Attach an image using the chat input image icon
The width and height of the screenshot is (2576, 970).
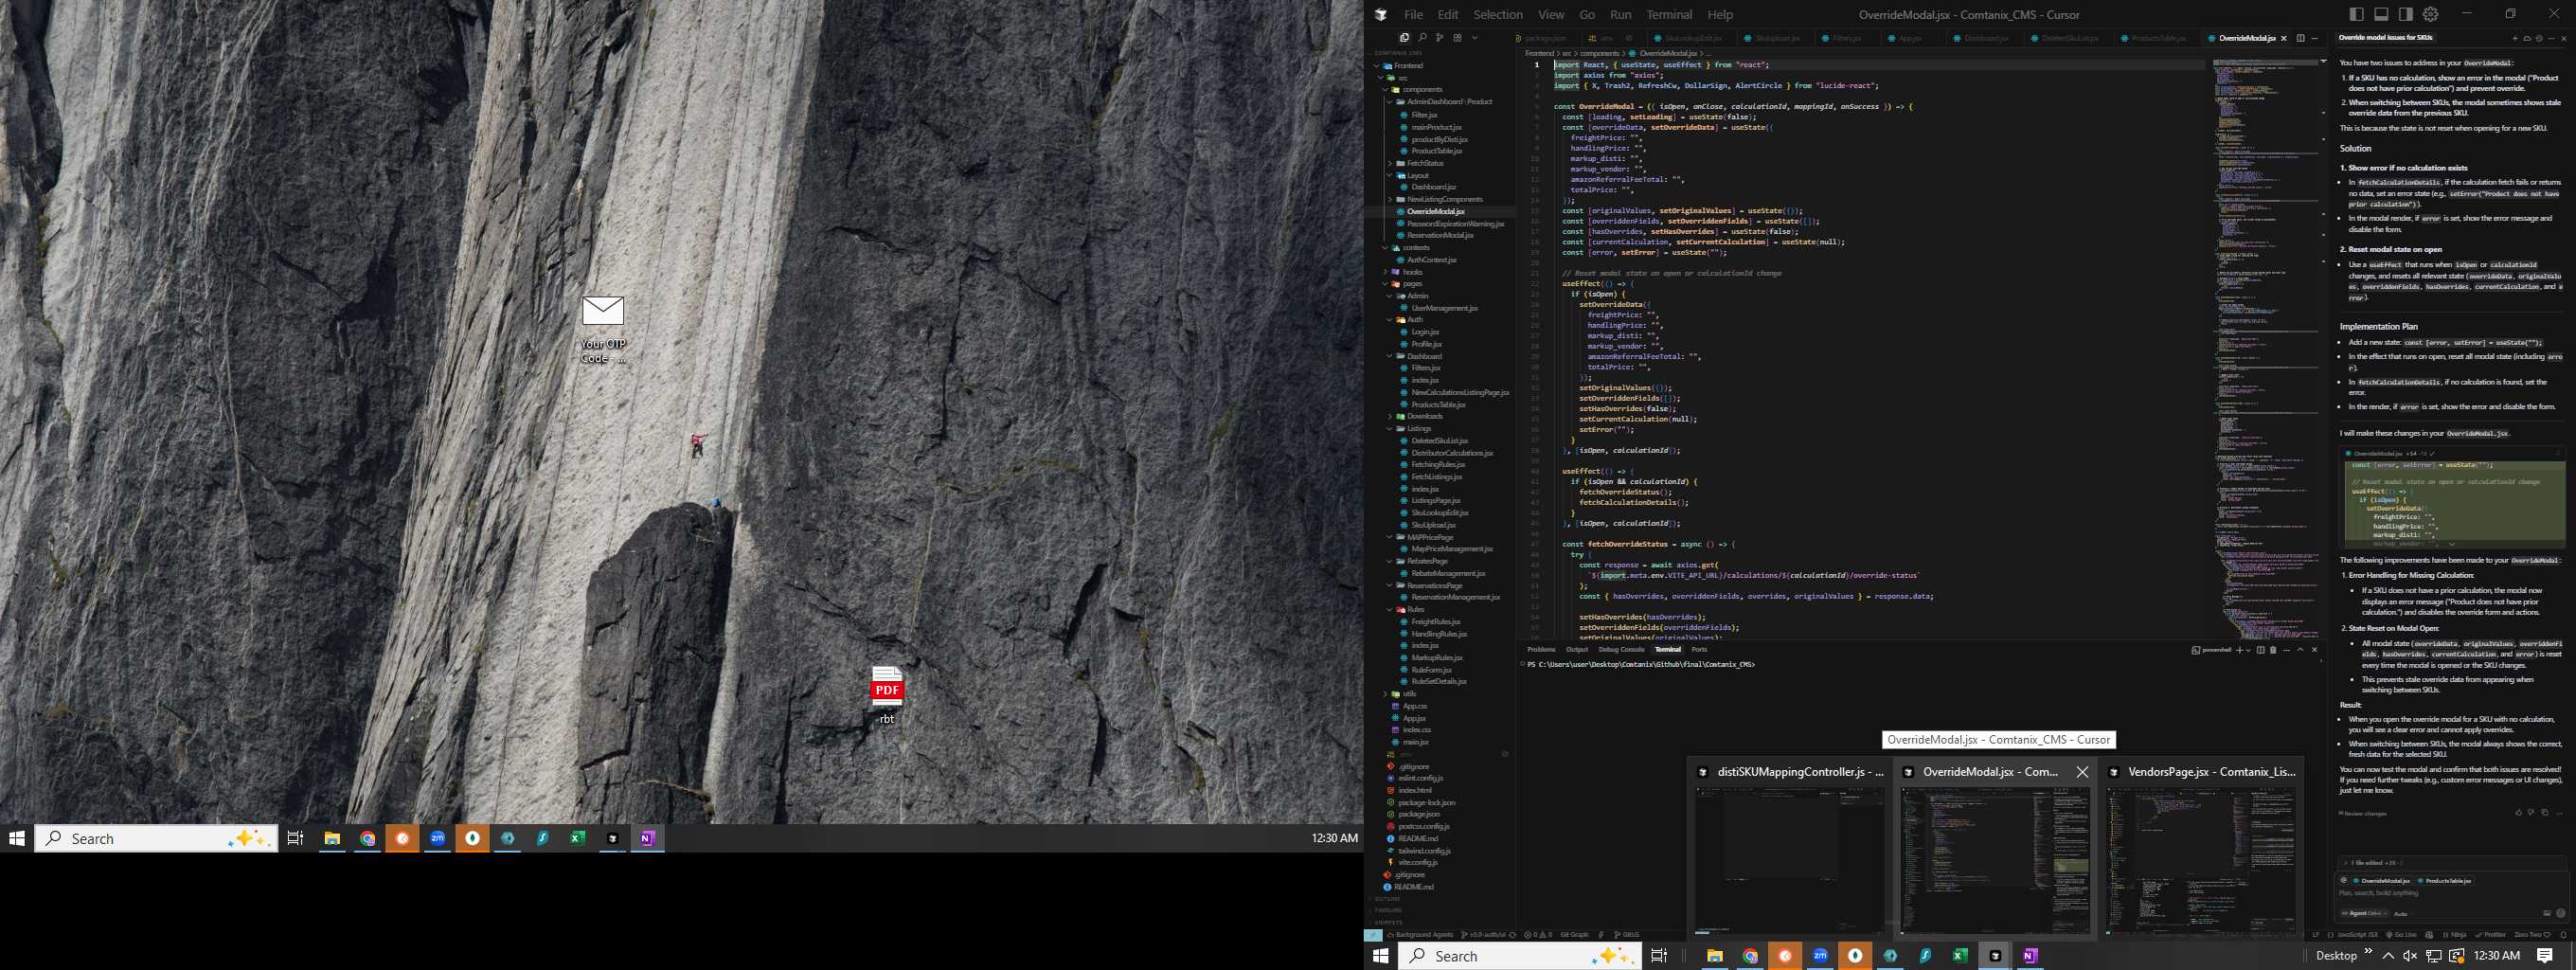point(2547,913)
